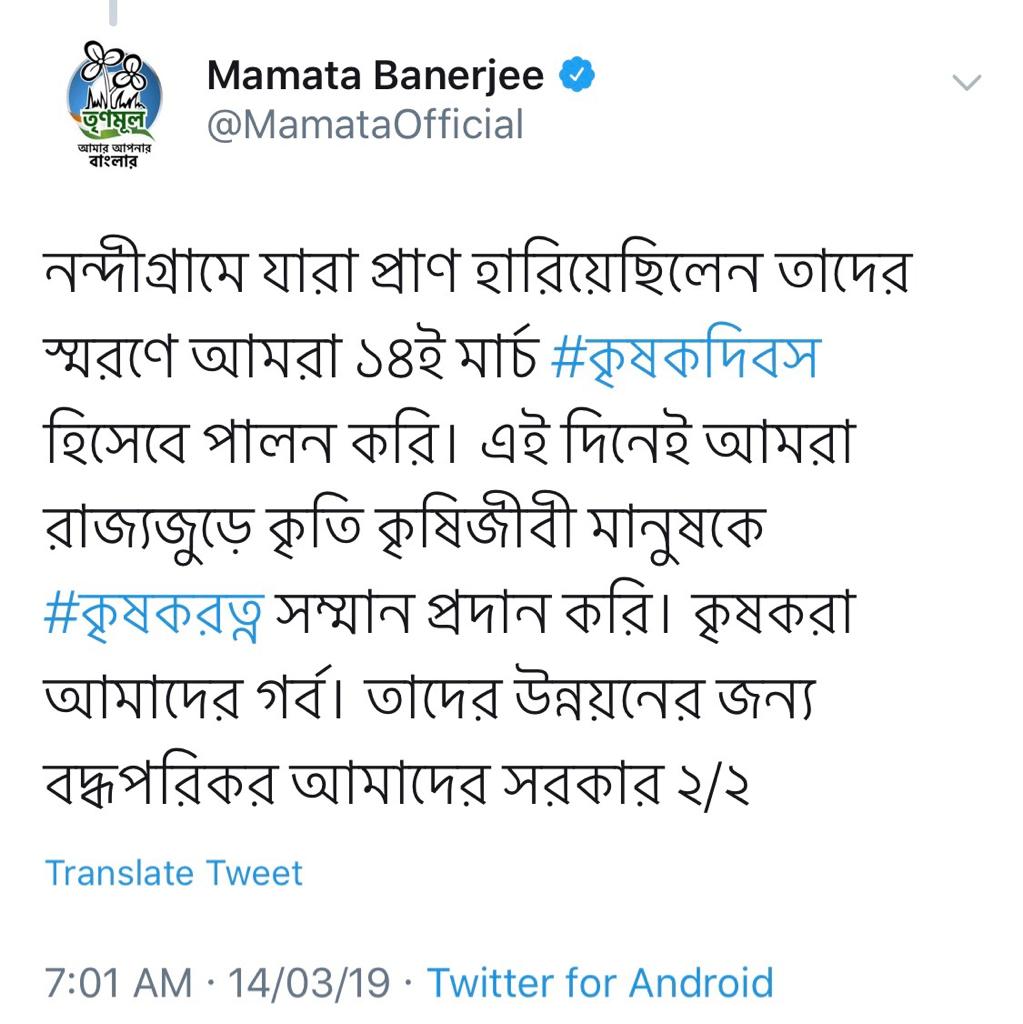Click the 14/03/19 date

point(308,983)
